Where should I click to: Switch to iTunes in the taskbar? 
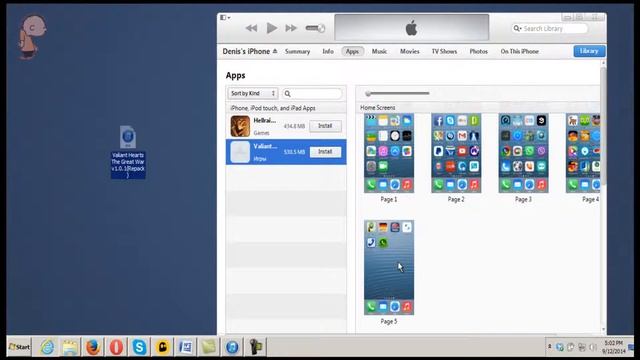point(232,347)
